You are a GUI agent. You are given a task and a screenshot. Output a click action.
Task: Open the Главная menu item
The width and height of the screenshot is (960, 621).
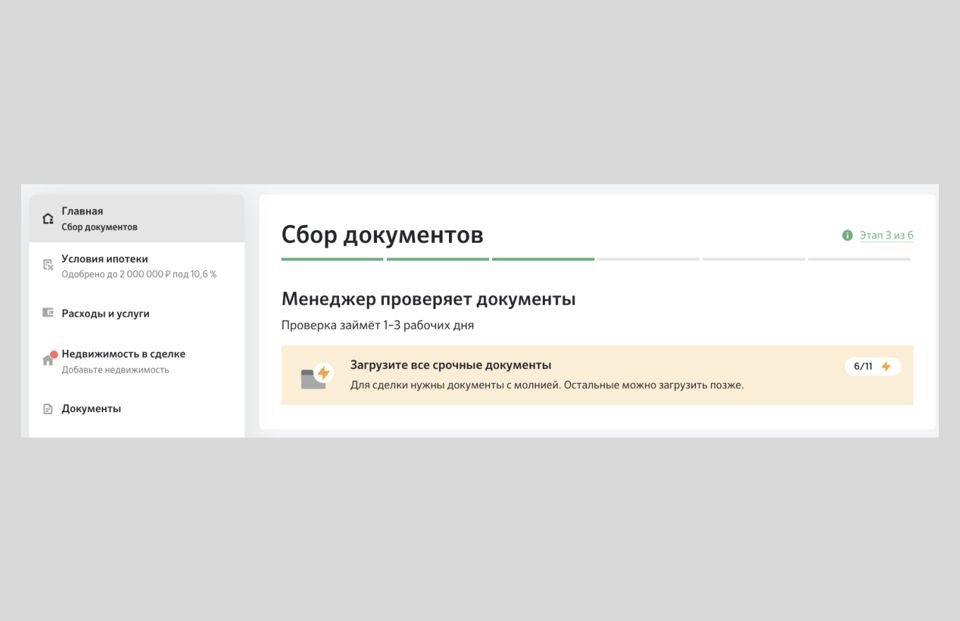(x=137, y=219)
